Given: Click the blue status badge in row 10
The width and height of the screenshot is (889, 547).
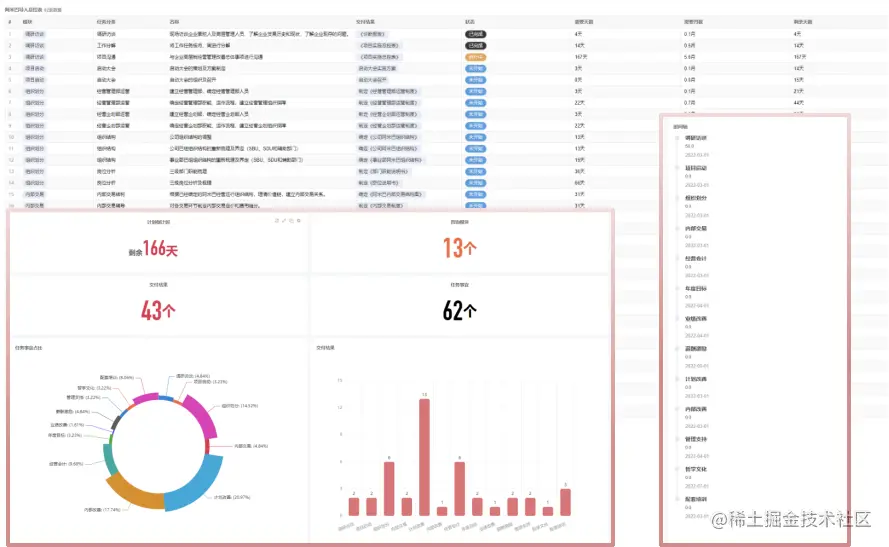Looking at the screenshot, I should coord(476,137).
